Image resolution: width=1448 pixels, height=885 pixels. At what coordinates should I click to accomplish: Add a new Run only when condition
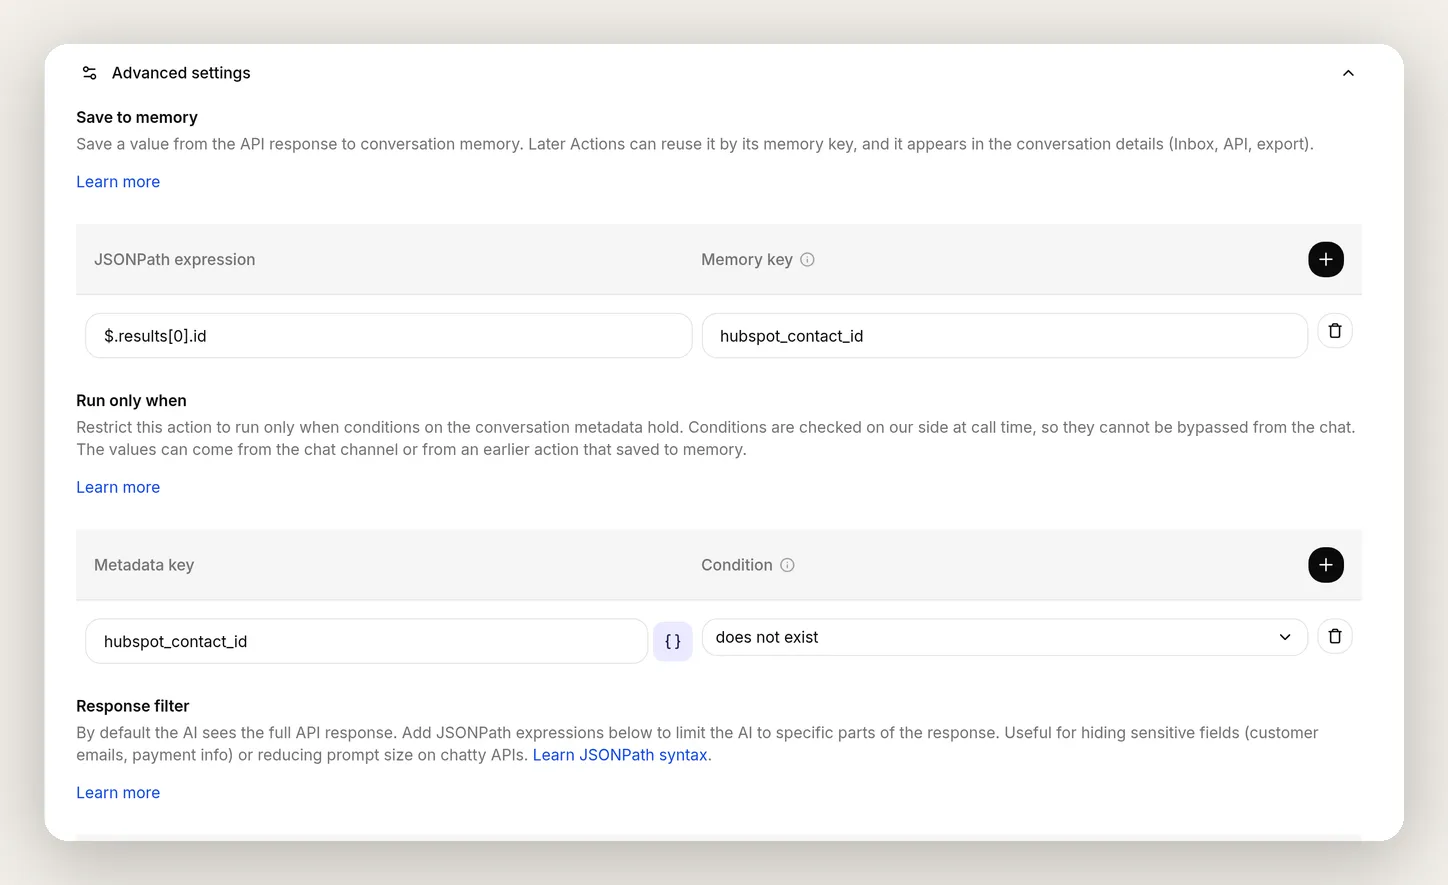click(x=1325, y=565)
